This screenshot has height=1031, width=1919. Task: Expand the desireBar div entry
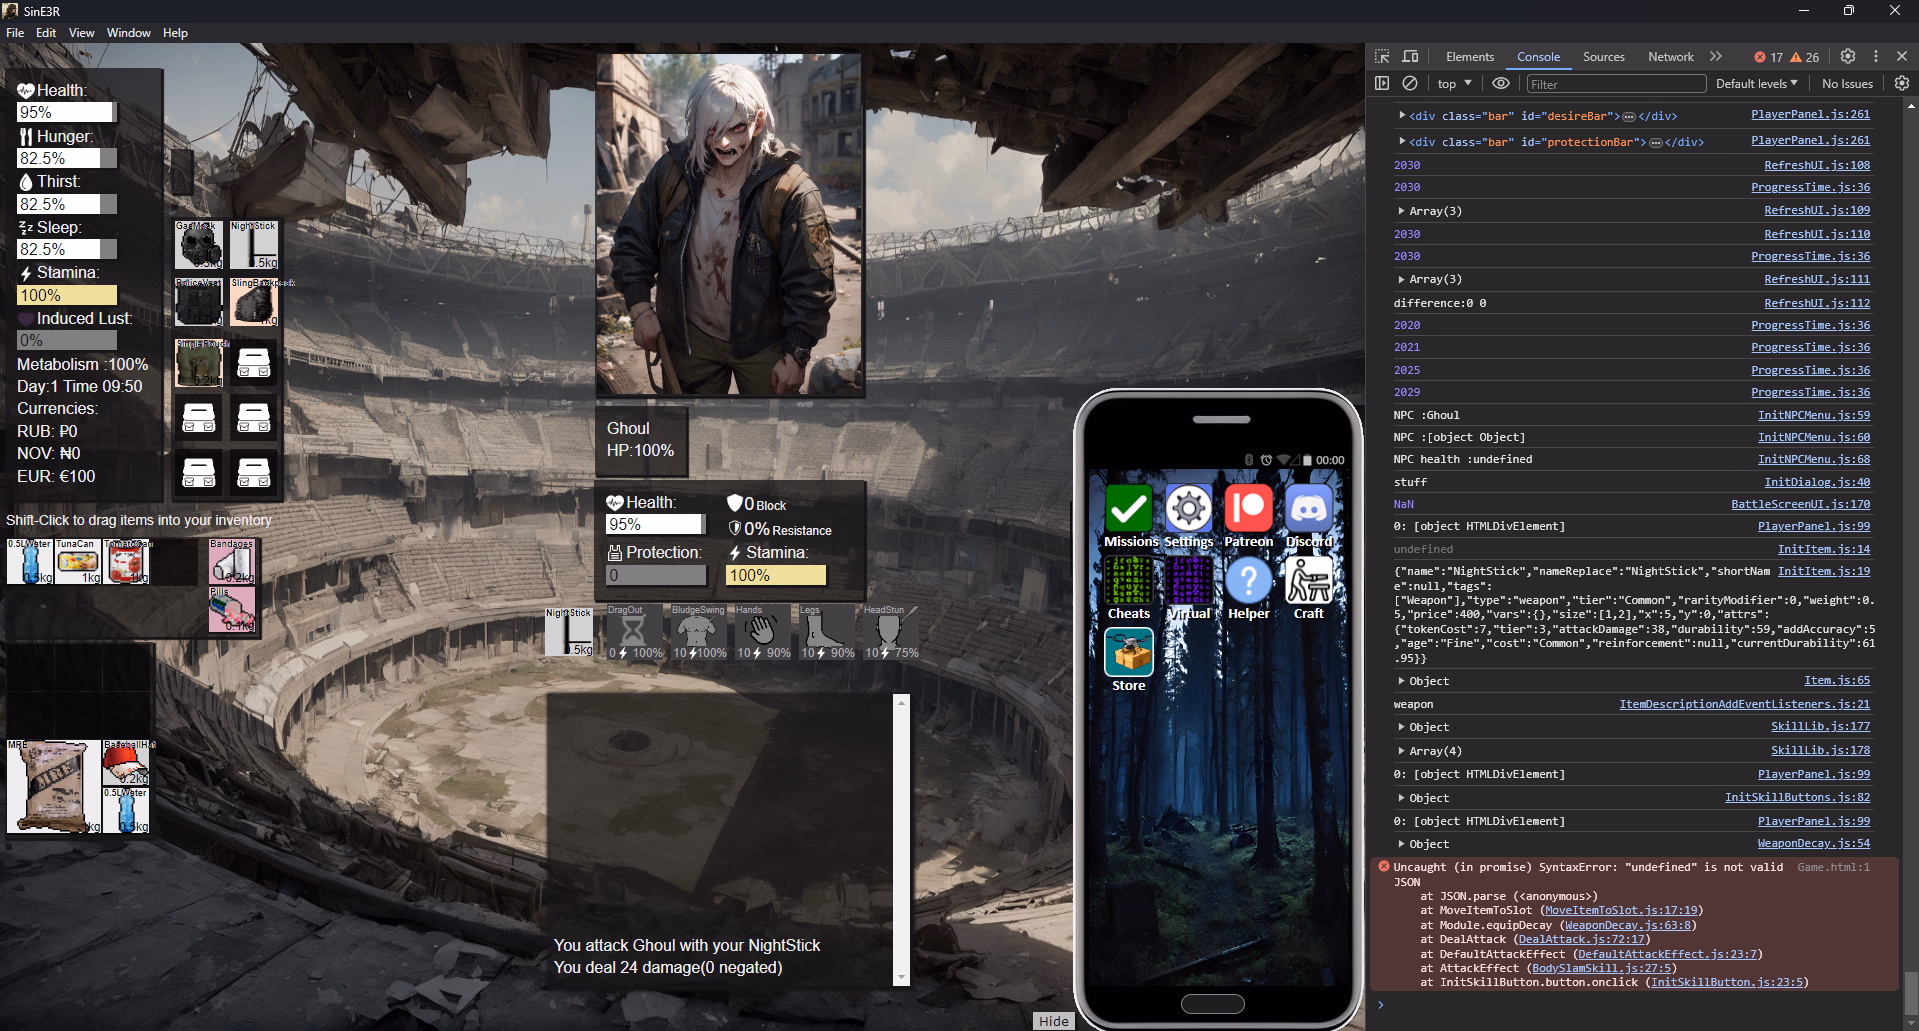1402,115
